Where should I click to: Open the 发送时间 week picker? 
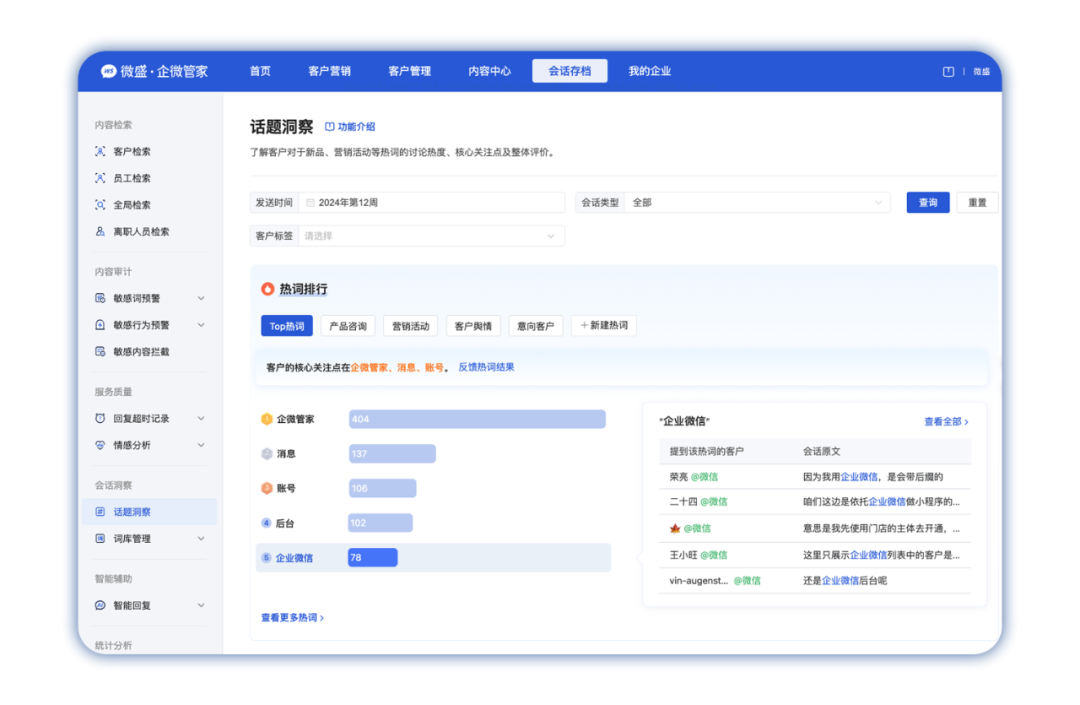click(x=432, y=203)
